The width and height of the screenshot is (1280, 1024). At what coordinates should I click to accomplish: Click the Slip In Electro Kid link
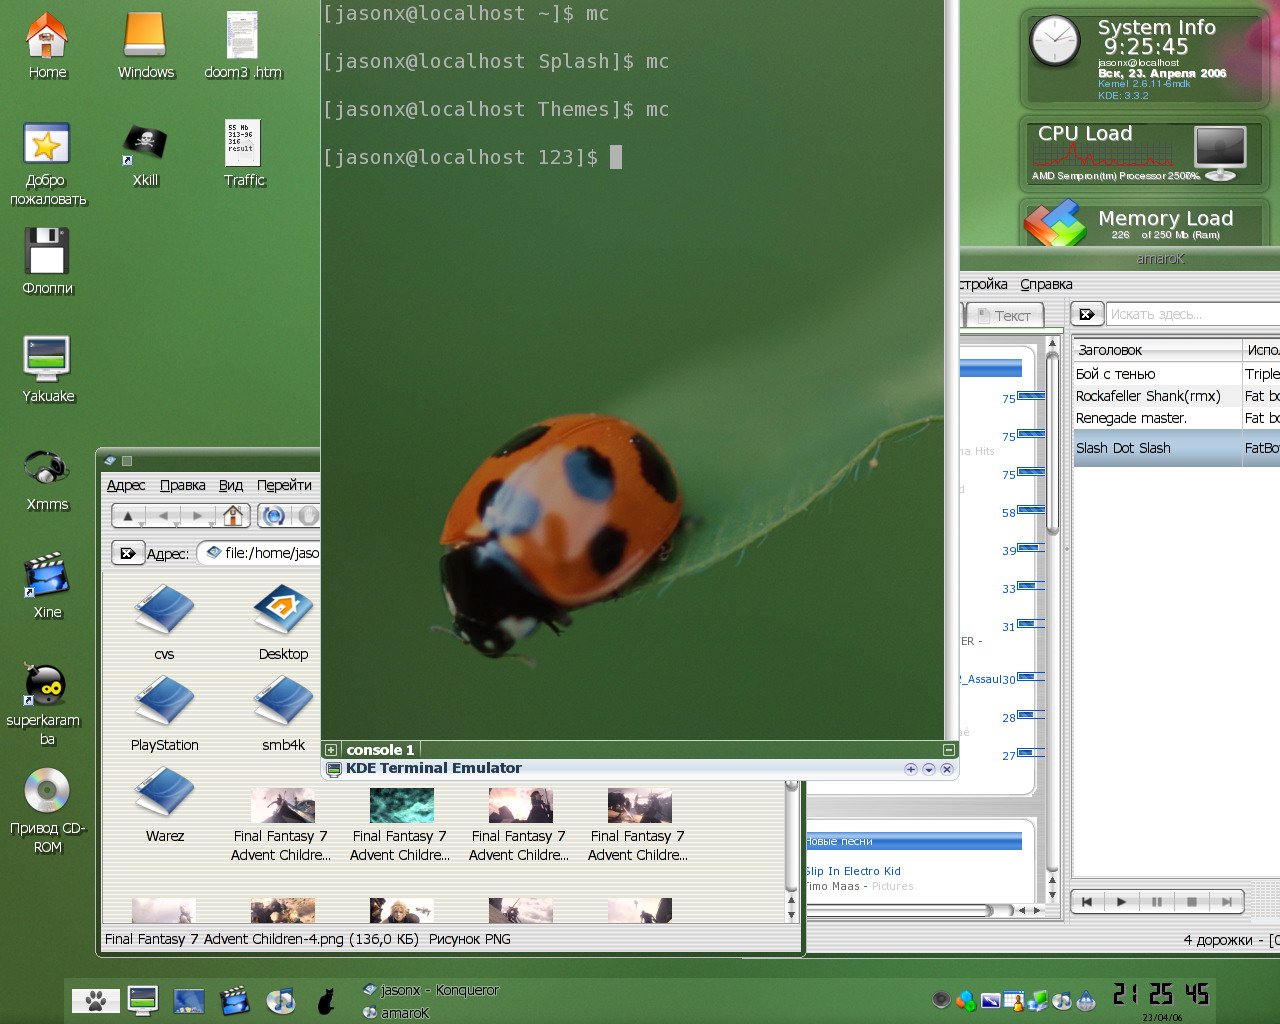[853, 871]
